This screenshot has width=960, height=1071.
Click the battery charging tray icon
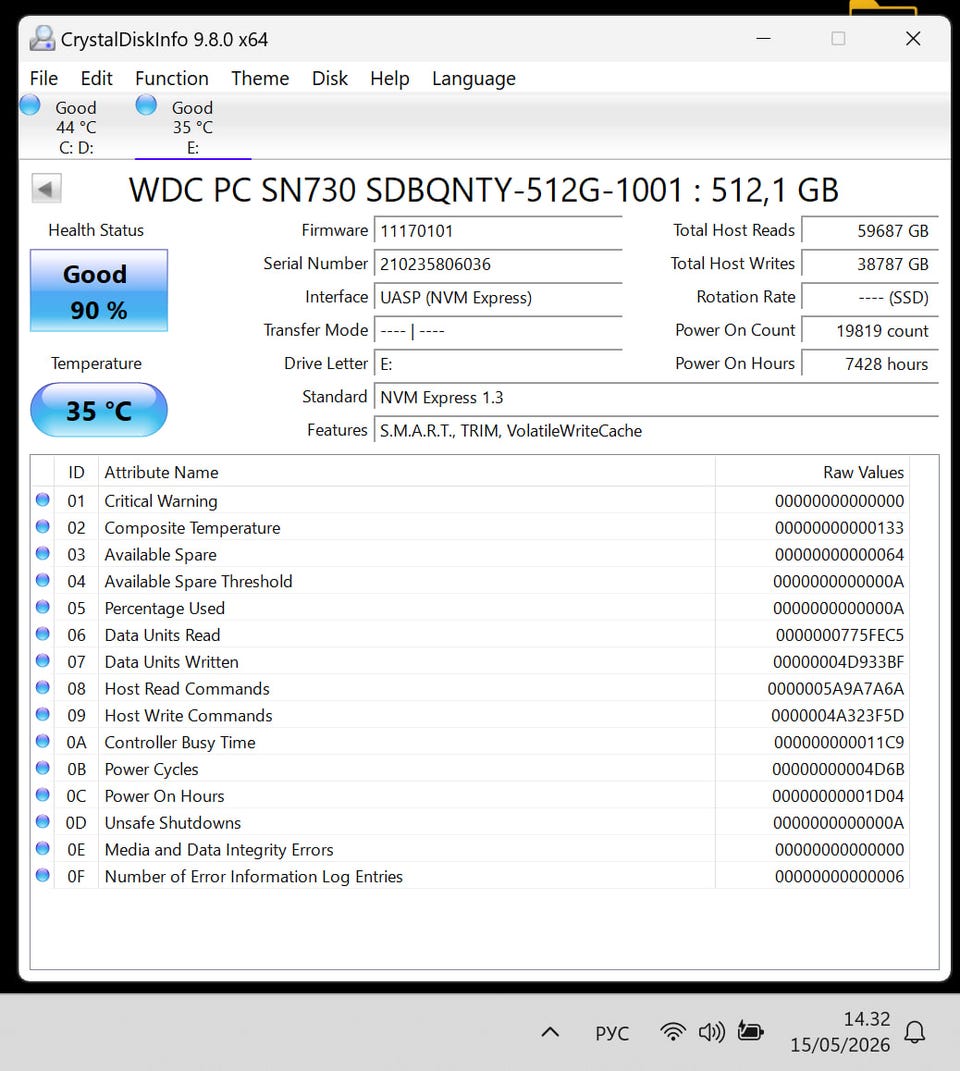click(750, 1031)
